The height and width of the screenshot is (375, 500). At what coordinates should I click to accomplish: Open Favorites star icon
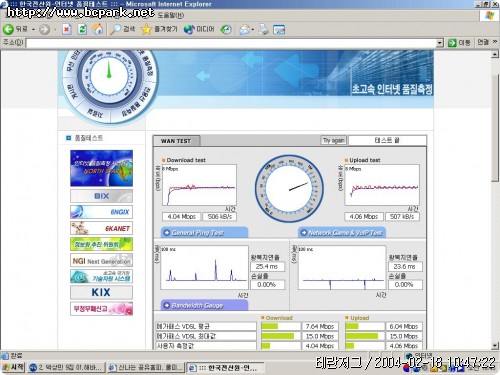coord(159,29)
